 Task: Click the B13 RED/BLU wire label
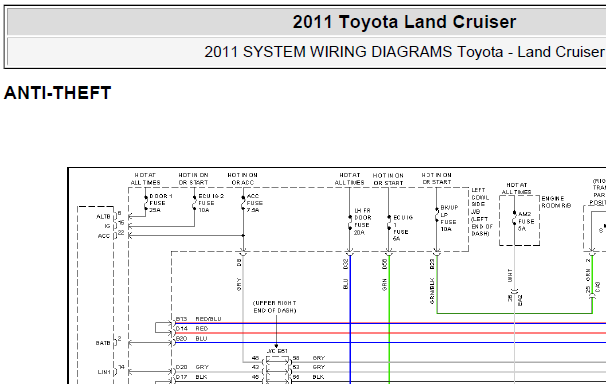pyautogui.click(x=198, y=319)
